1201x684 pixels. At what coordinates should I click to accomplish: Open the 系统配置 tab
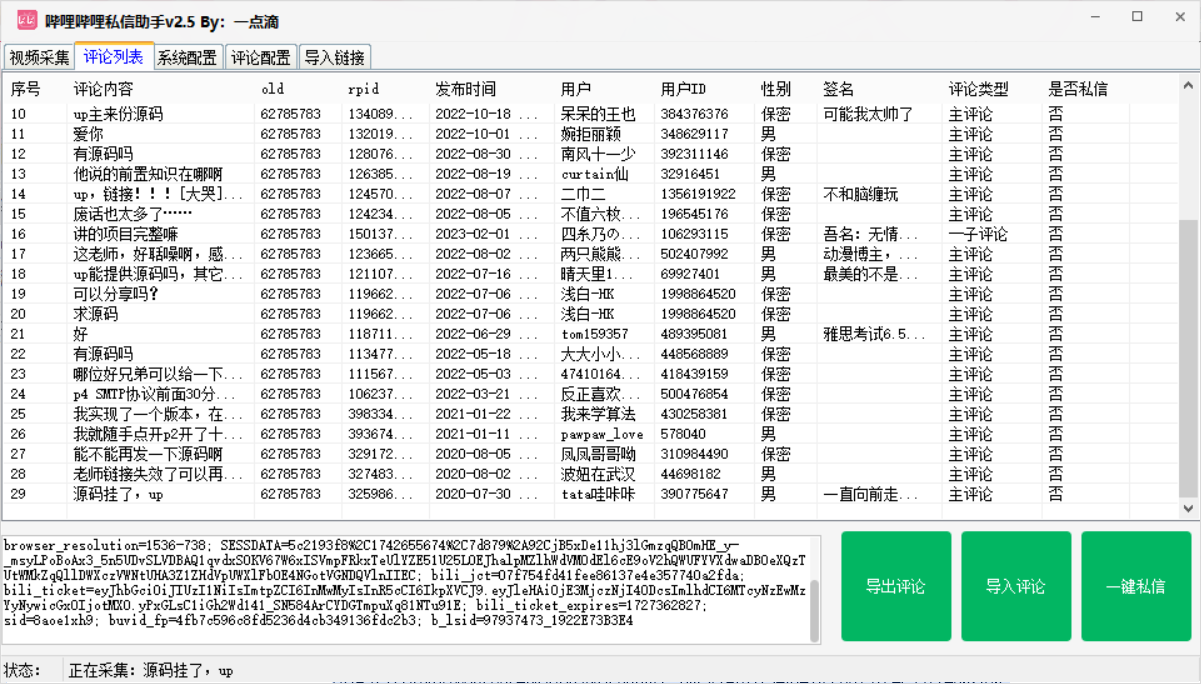pos(187,57)
